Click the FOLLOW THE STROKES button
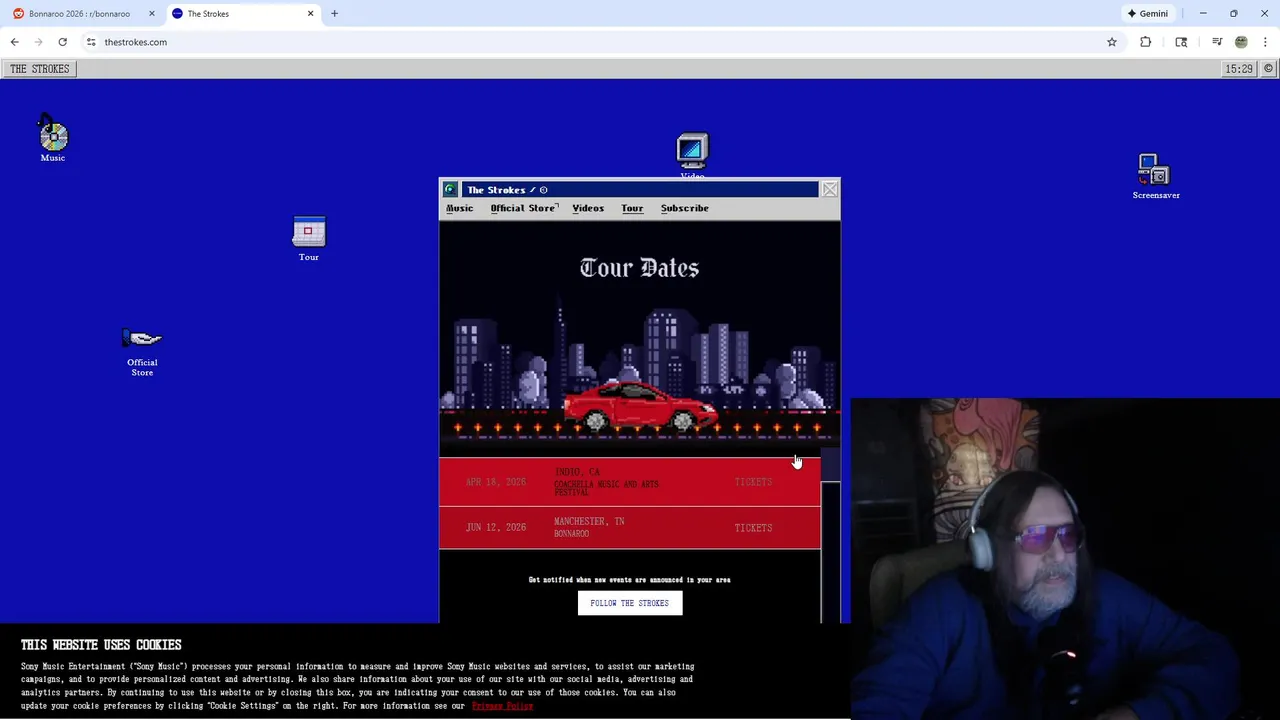The image size is (1280, 720). [x=630, y=603]
